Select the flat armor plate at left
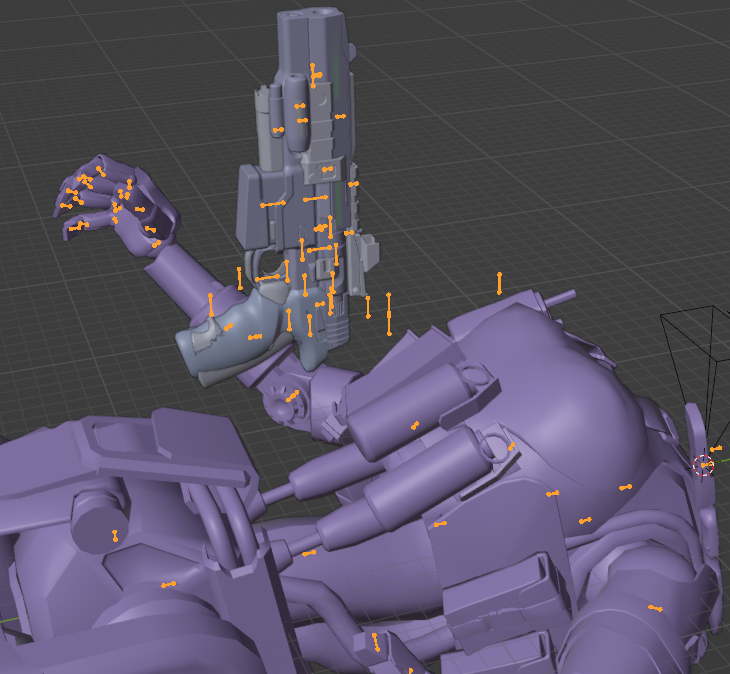This screenshot has width=730, height=674. (168, 449)
